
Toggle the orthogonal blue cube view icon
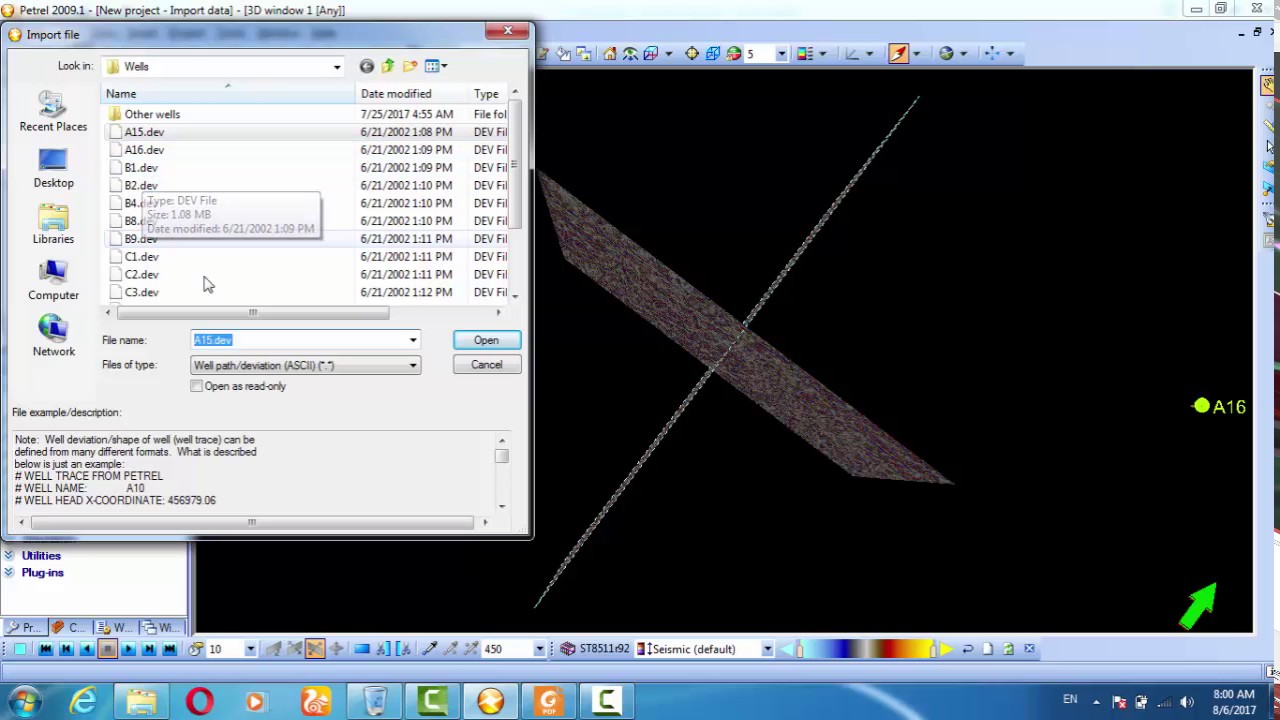pyautogui.click(x=712, y=54)
